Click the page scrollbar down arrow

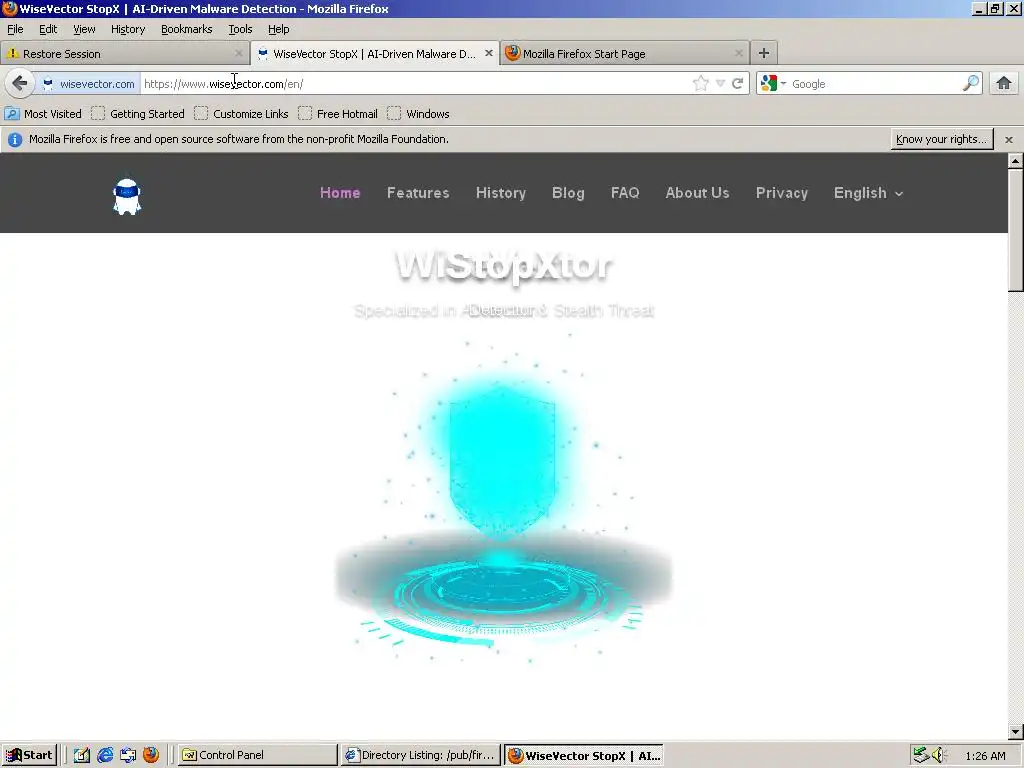1015,732
